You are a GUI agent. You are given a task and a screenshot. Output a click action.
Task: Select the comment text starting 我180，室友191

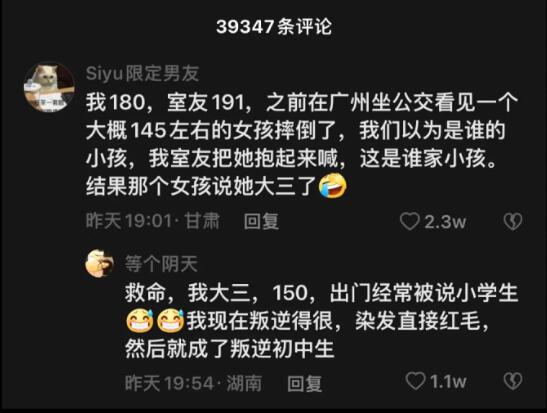click(x=302, y=145)
